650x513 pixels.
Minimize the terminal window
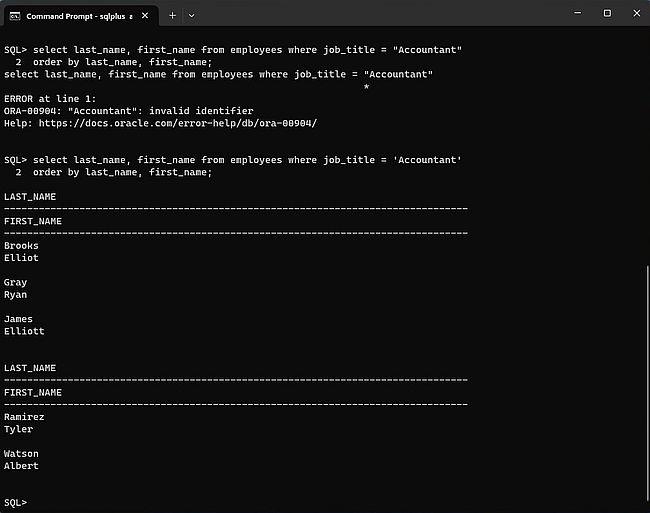coord(577,14)
